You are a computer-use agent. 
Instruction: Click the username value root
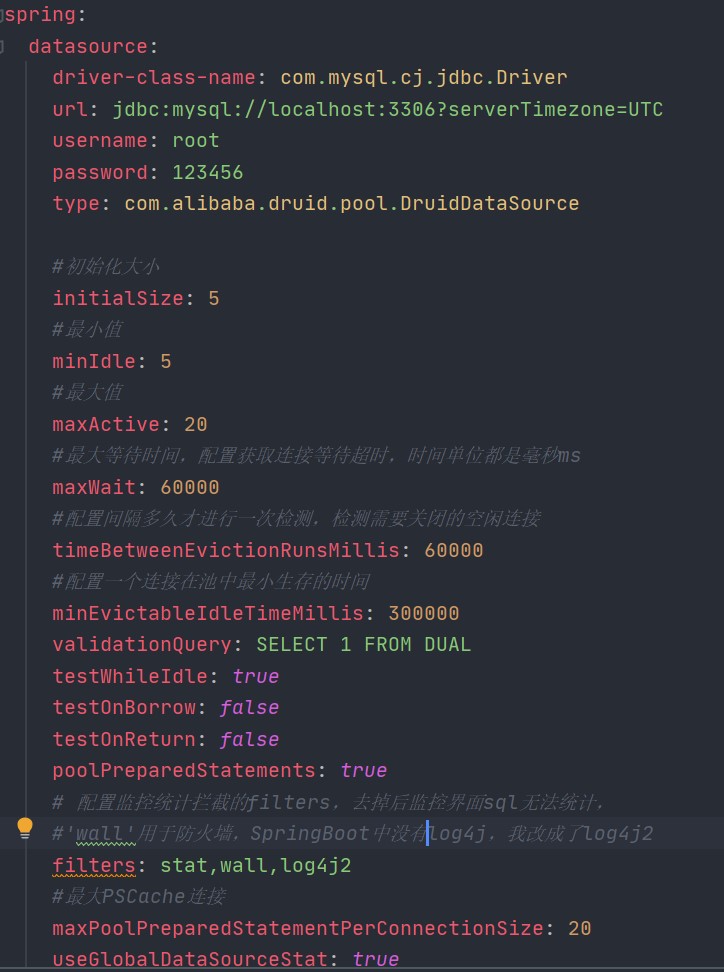(196, 141)
